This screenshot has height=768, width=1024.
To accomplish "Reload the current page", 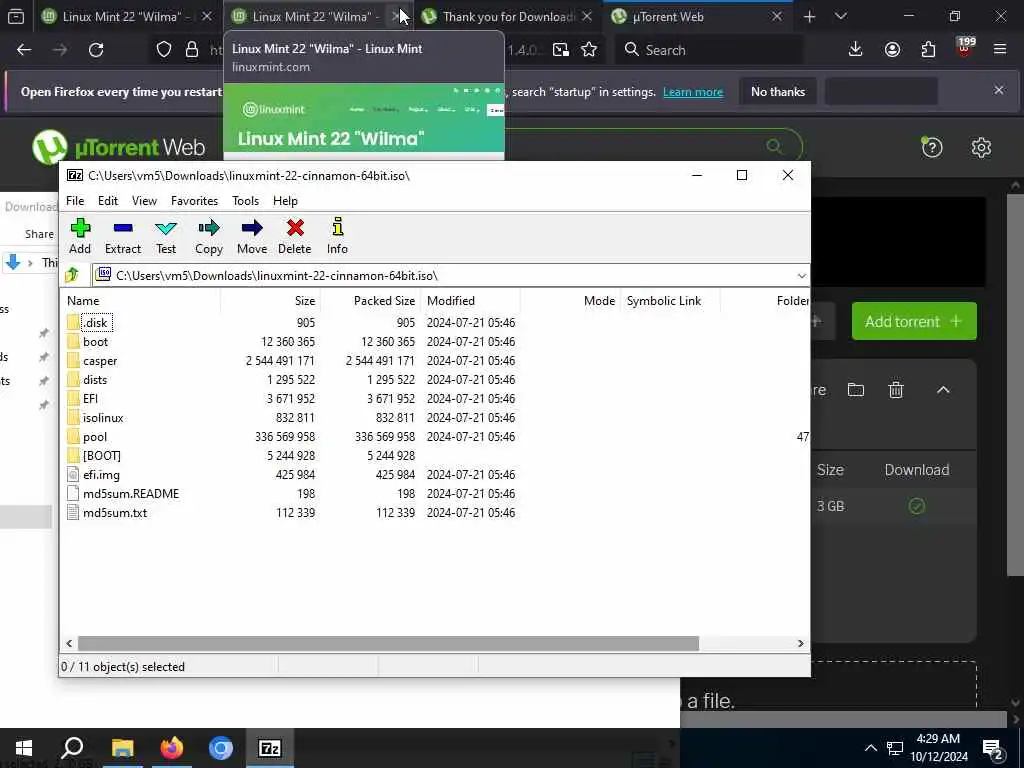I will coord(96,50).
